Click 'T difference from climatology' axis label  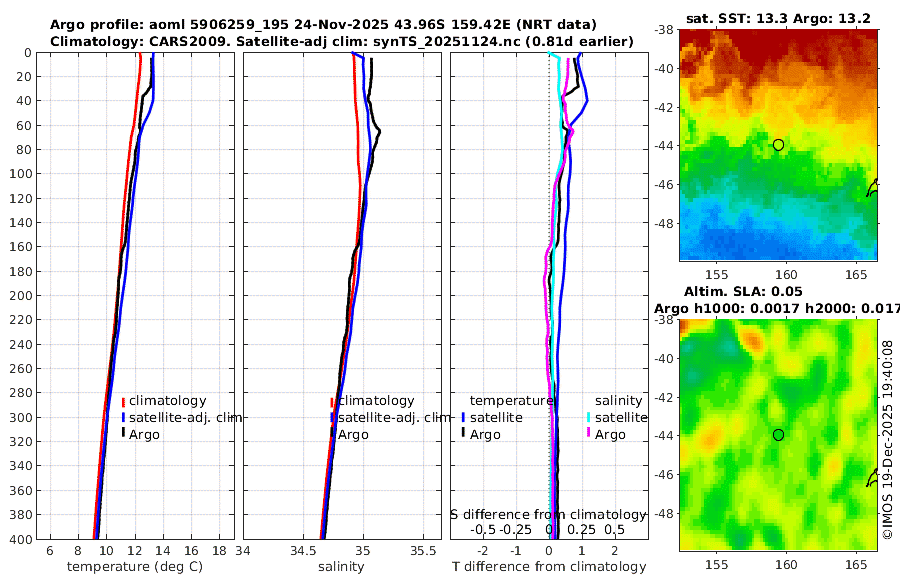pos(549,567)
